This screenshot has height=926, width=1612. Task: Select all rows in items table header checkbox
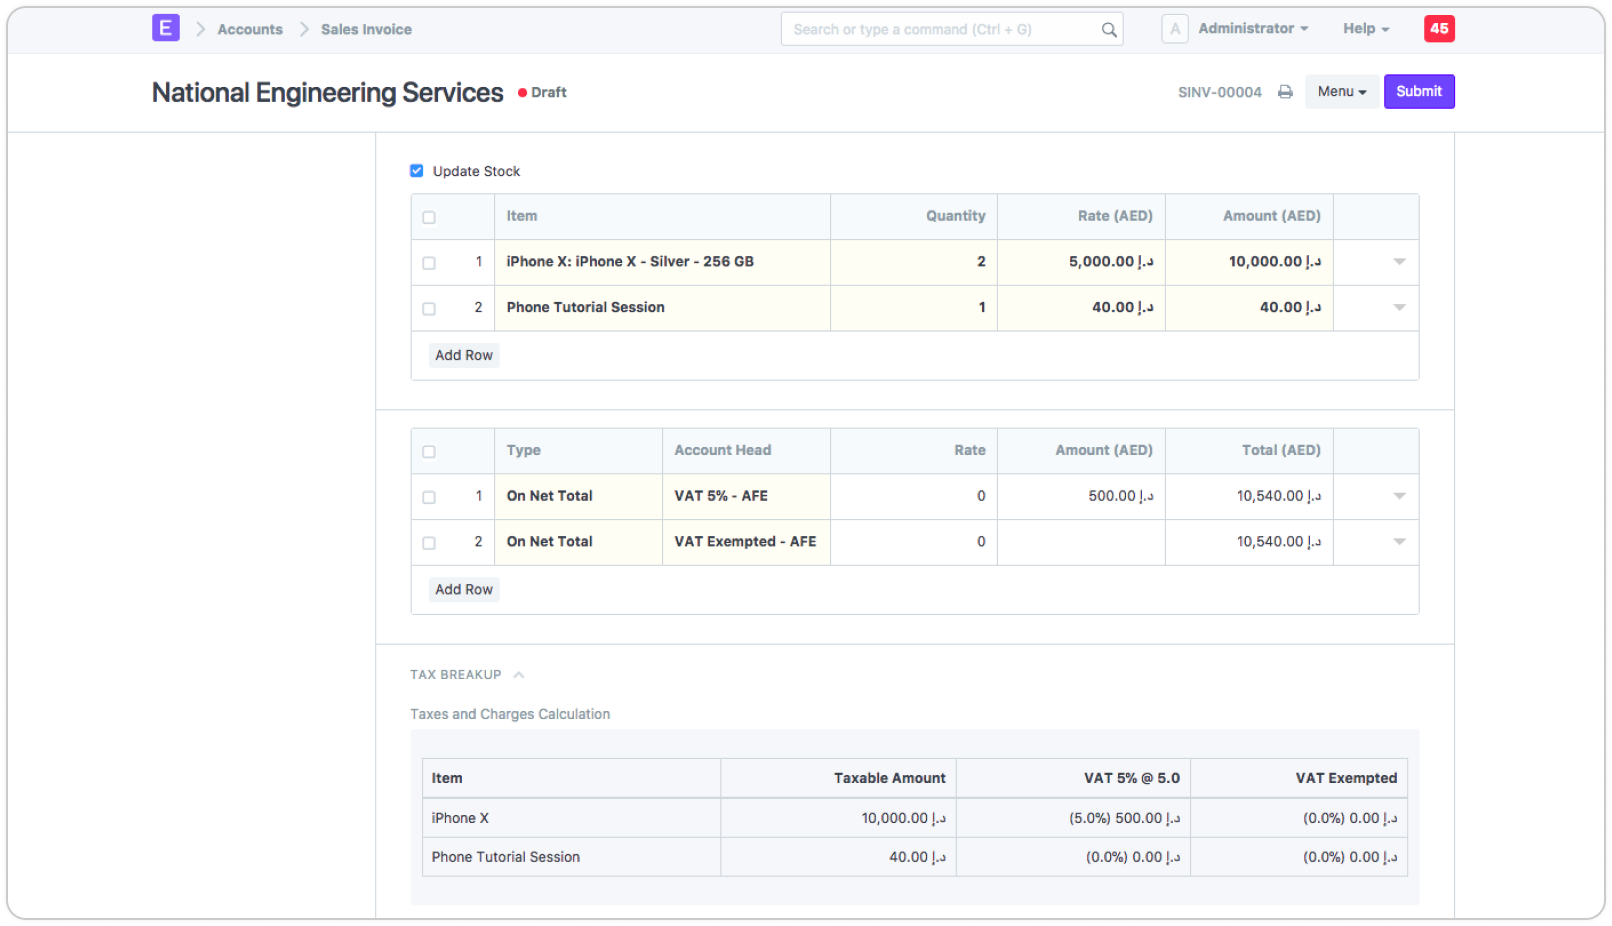click(429, 217)
